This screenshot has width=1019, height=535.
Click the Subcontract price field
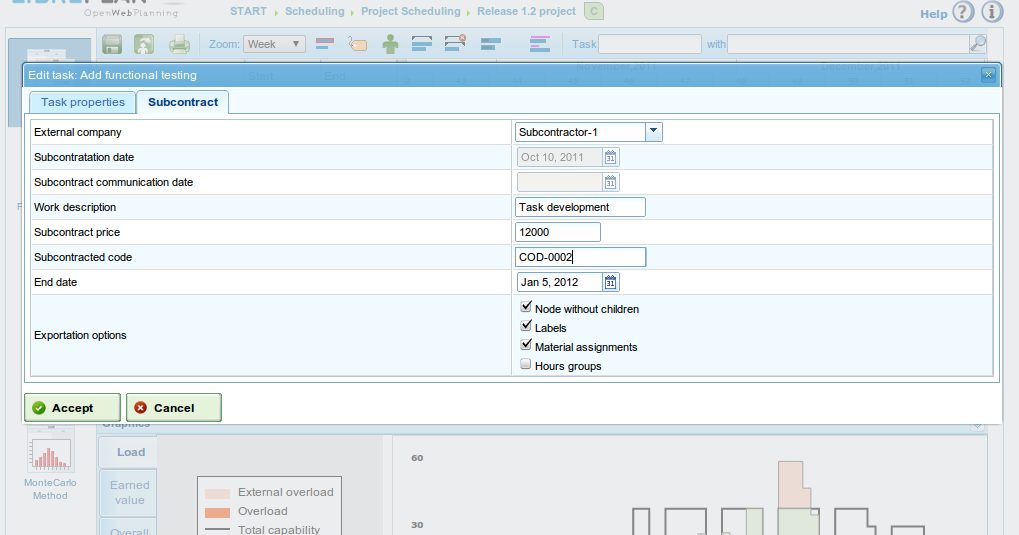click(x=558, y=232)
